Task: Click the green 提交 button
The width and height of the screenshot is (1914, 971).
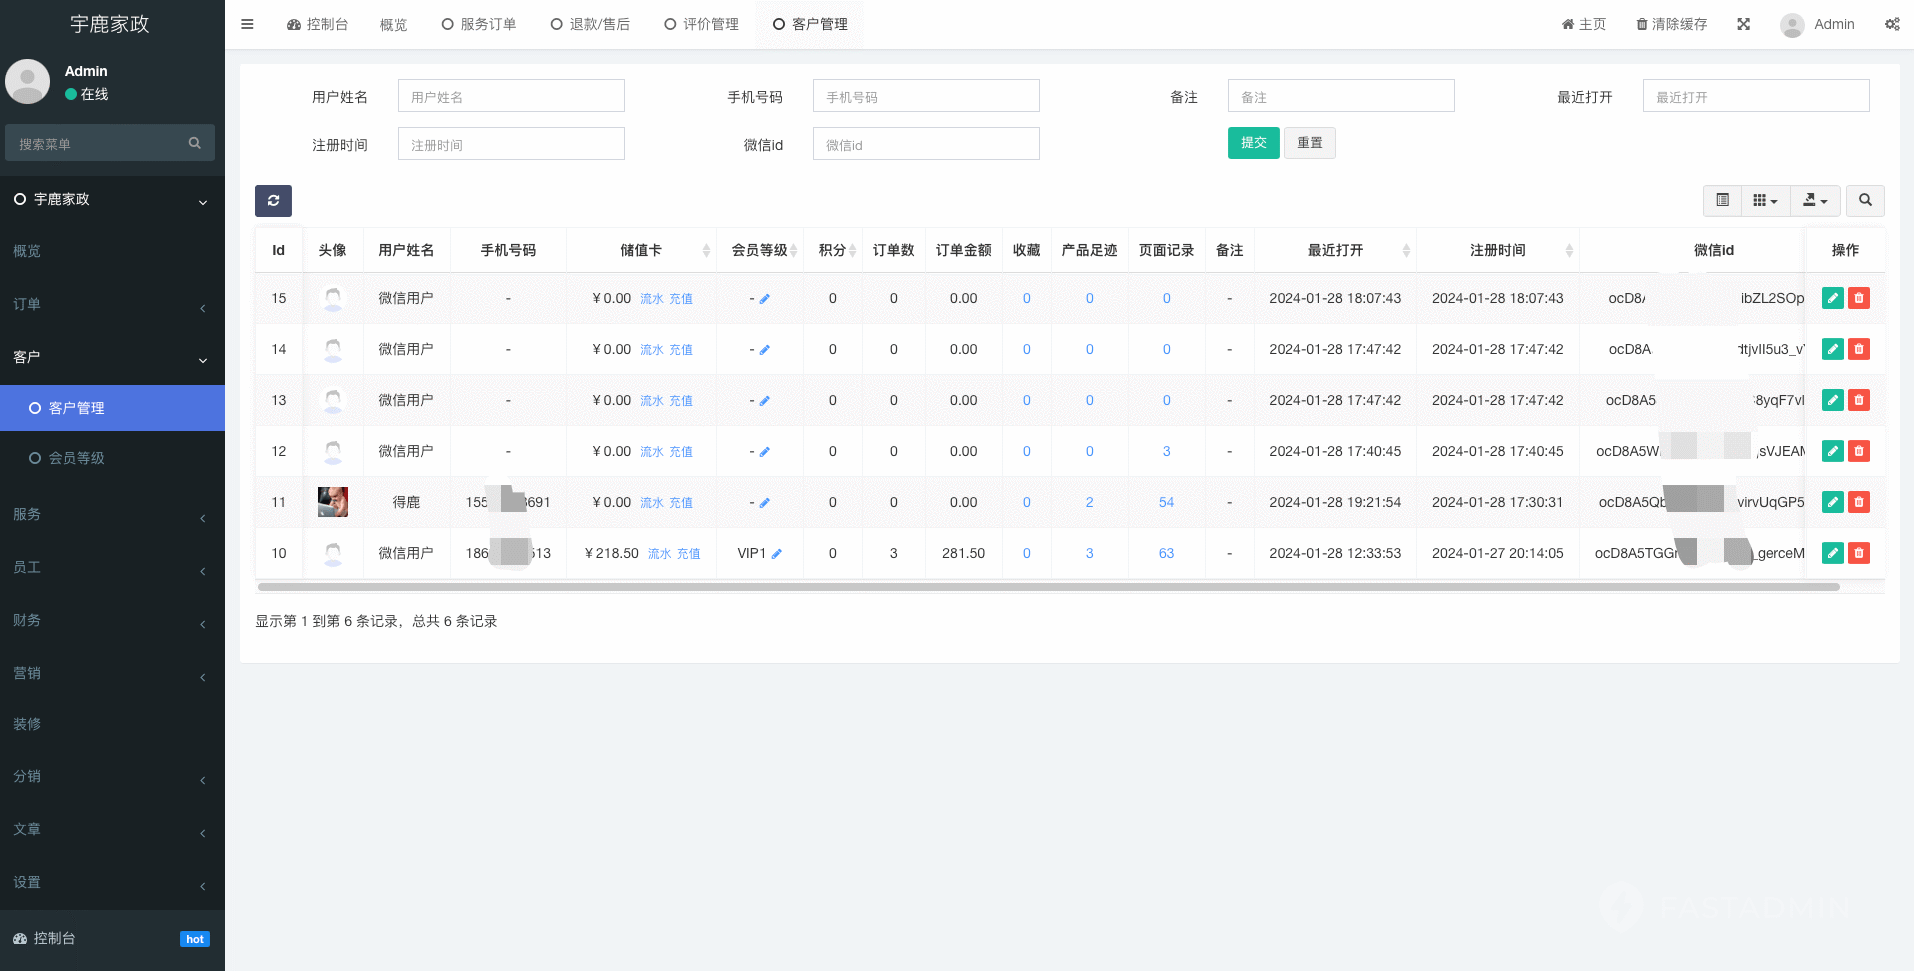Action: [1253, 143]
